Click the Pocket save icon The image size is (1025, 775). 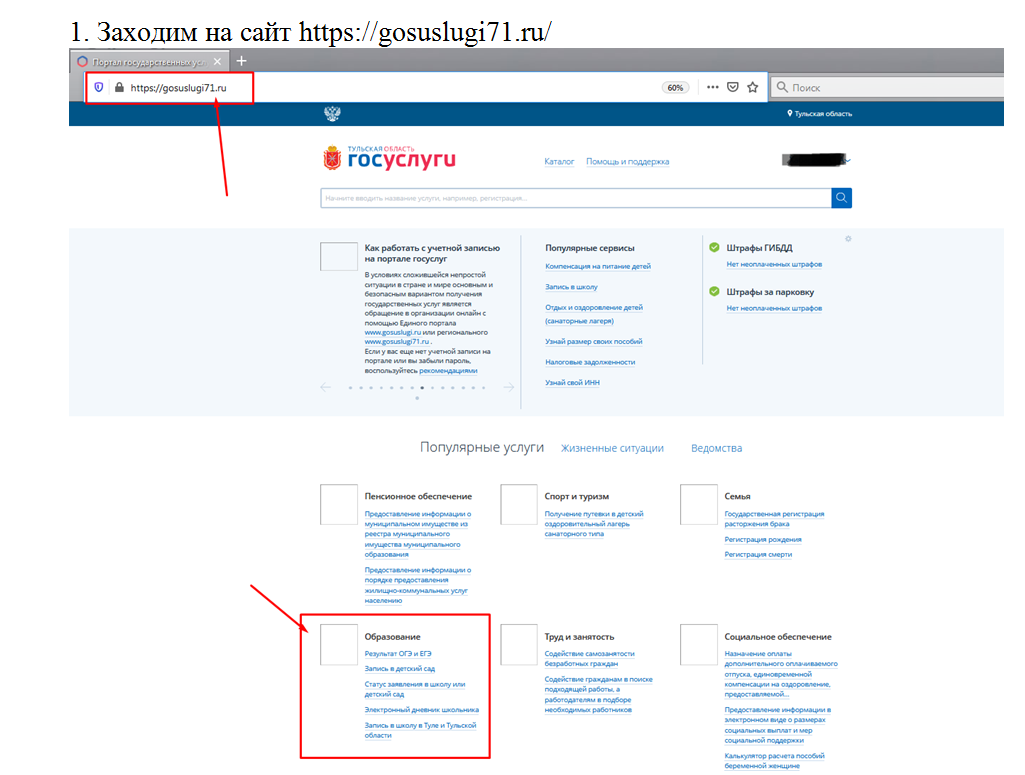tap(733, 88)
